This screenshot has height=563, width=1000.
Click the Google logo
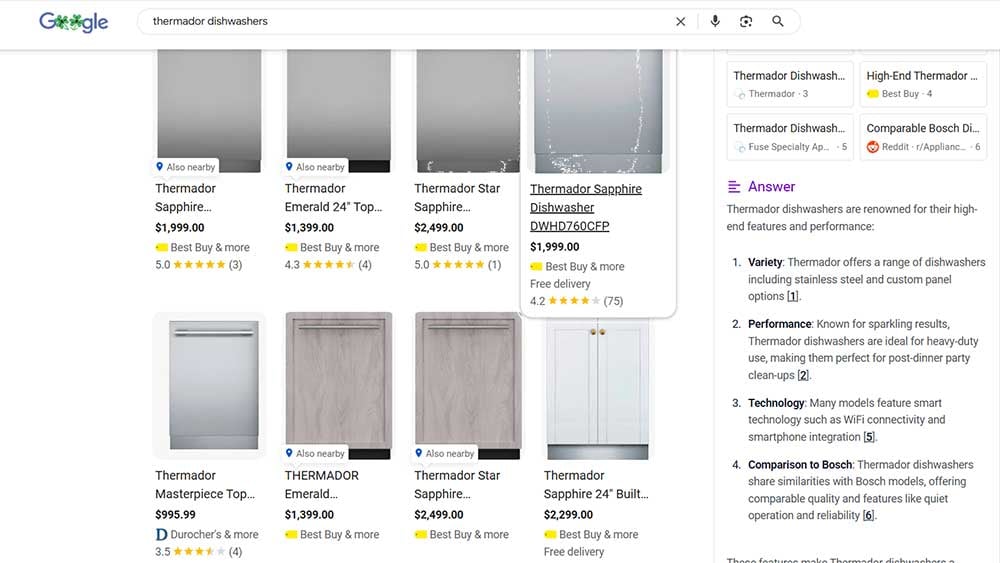click(x=73, y=22)
